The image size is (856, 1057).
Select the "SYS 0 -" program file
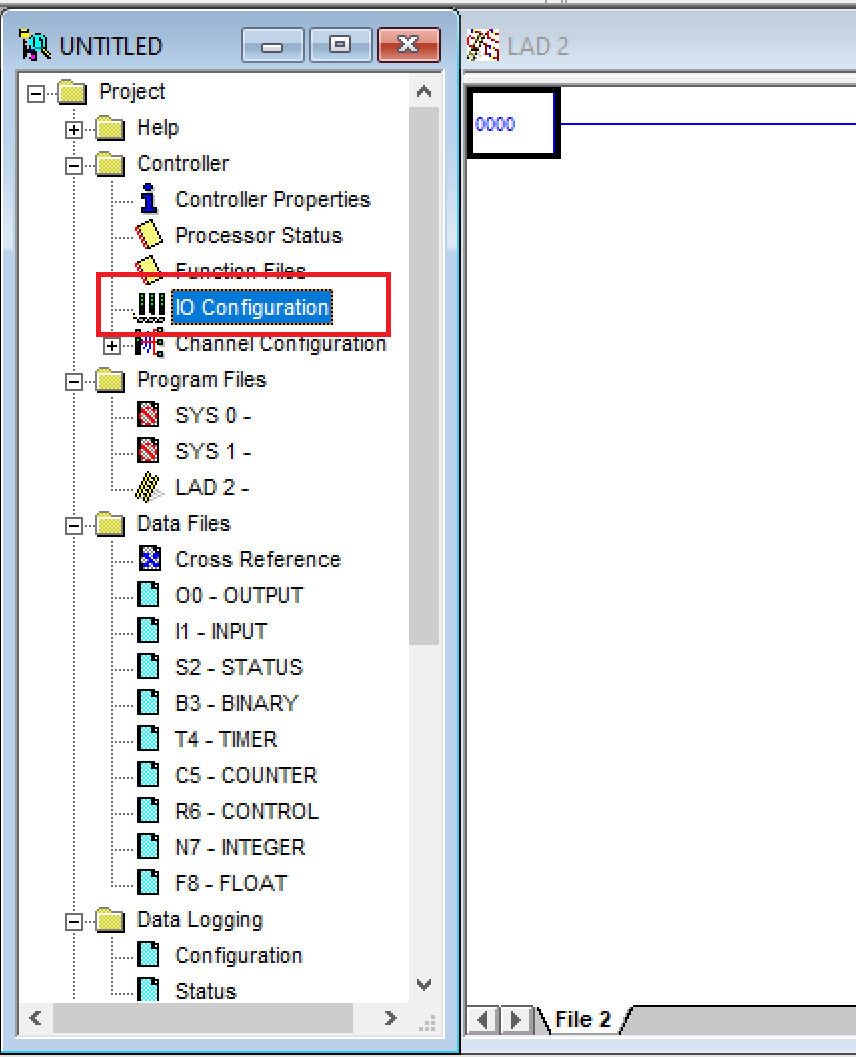pos(213,415)
